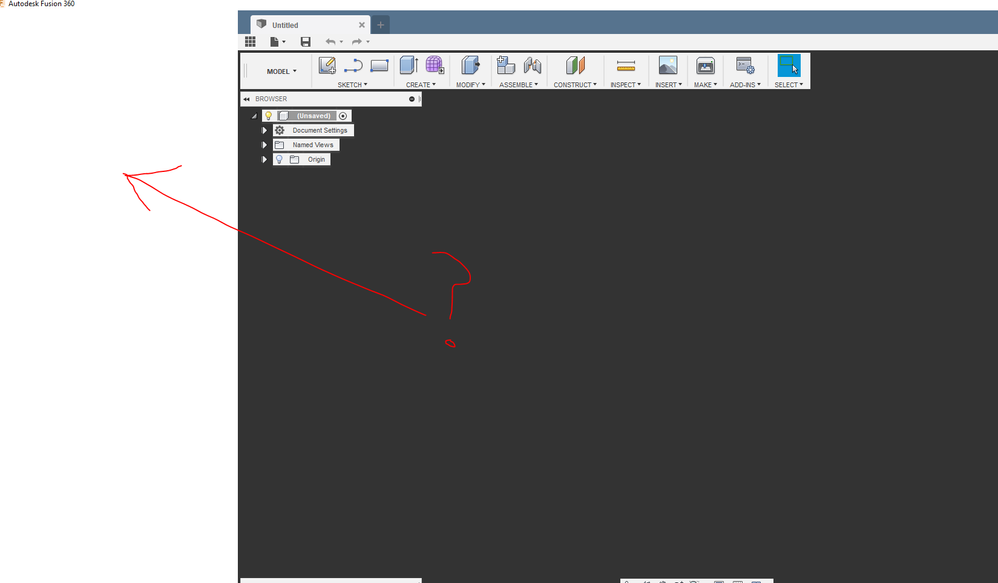Open the INSERT dropdown menu
The image size is (998, 583).
tap(668, 85)
